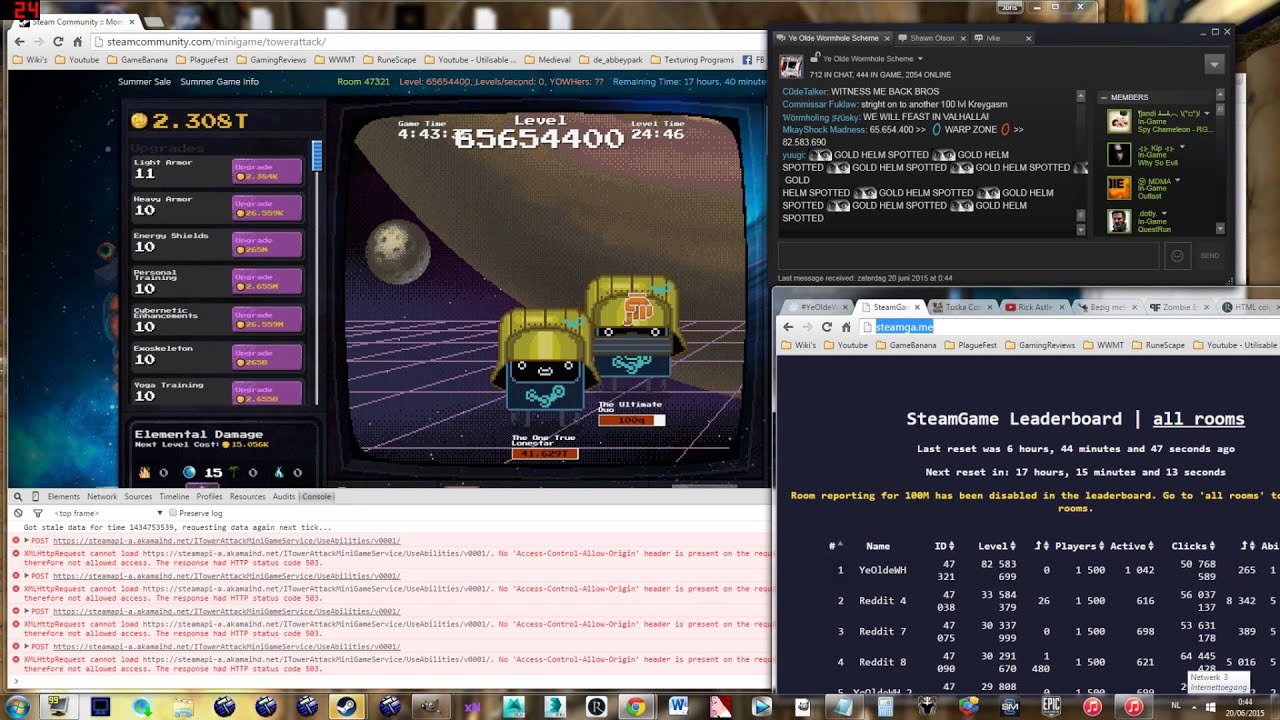
Task: Open the RuneScape bookmark folder in the game browser
Action: pyautogui.click(x=388, y=60)
